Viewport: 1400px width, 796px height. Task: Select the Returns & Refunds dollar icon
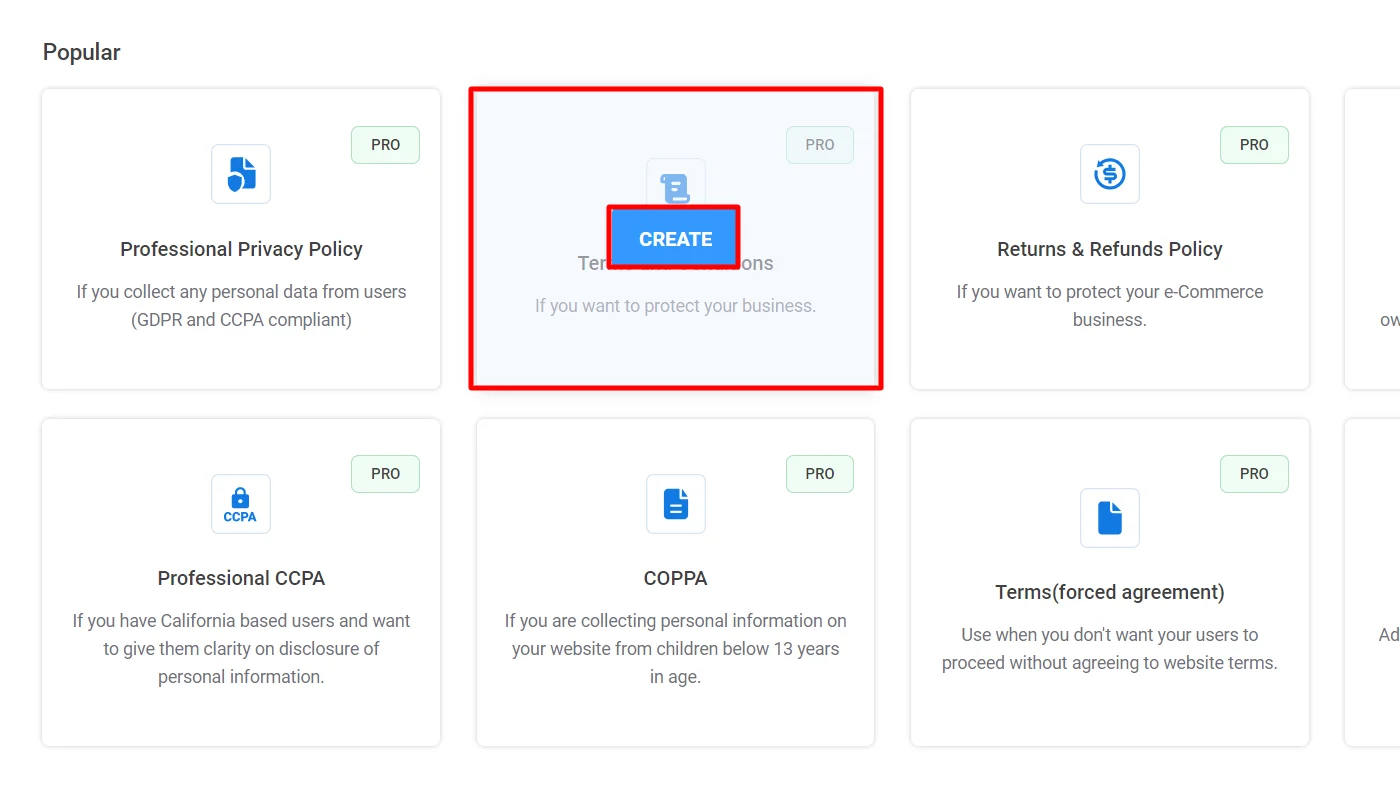pos(1109,174)
